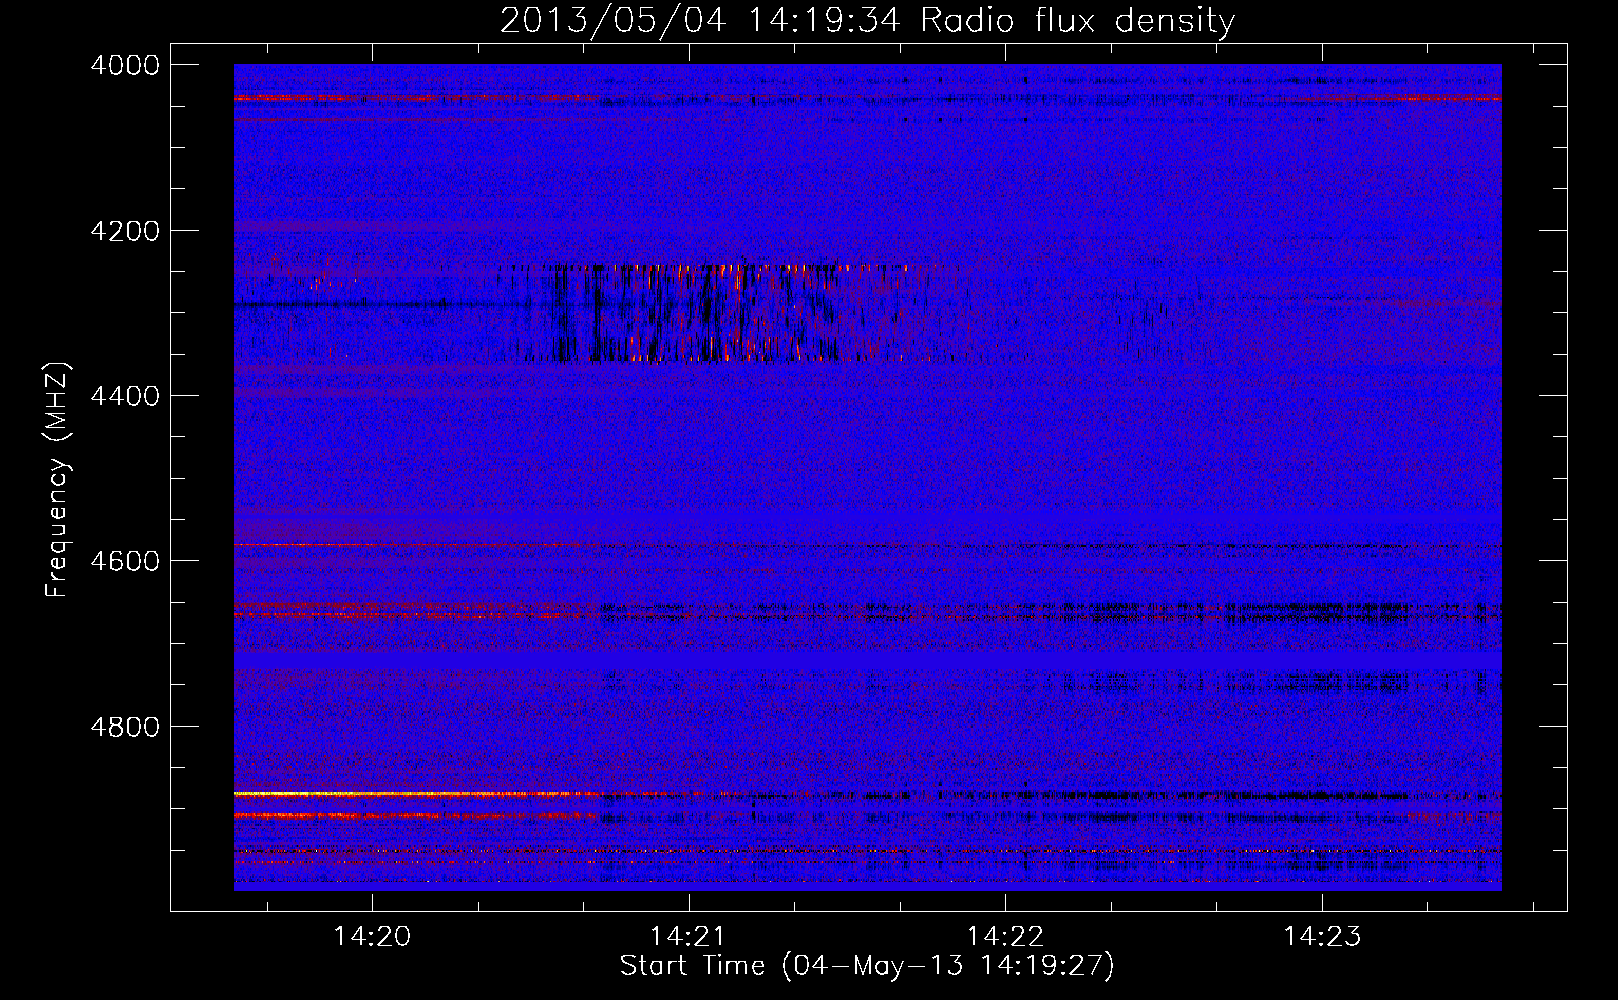Click the 14:20 time tick label
1618x1000 pixels.
[372, 937]
